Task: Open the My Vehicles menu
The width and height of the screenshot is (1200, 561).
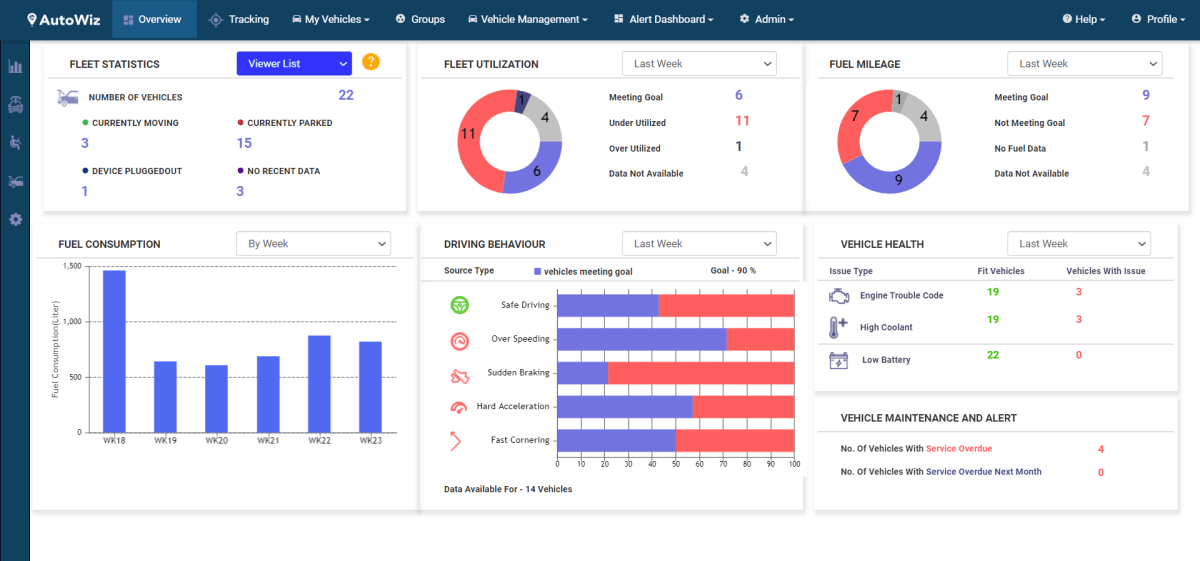Action: tap(331, 19)
